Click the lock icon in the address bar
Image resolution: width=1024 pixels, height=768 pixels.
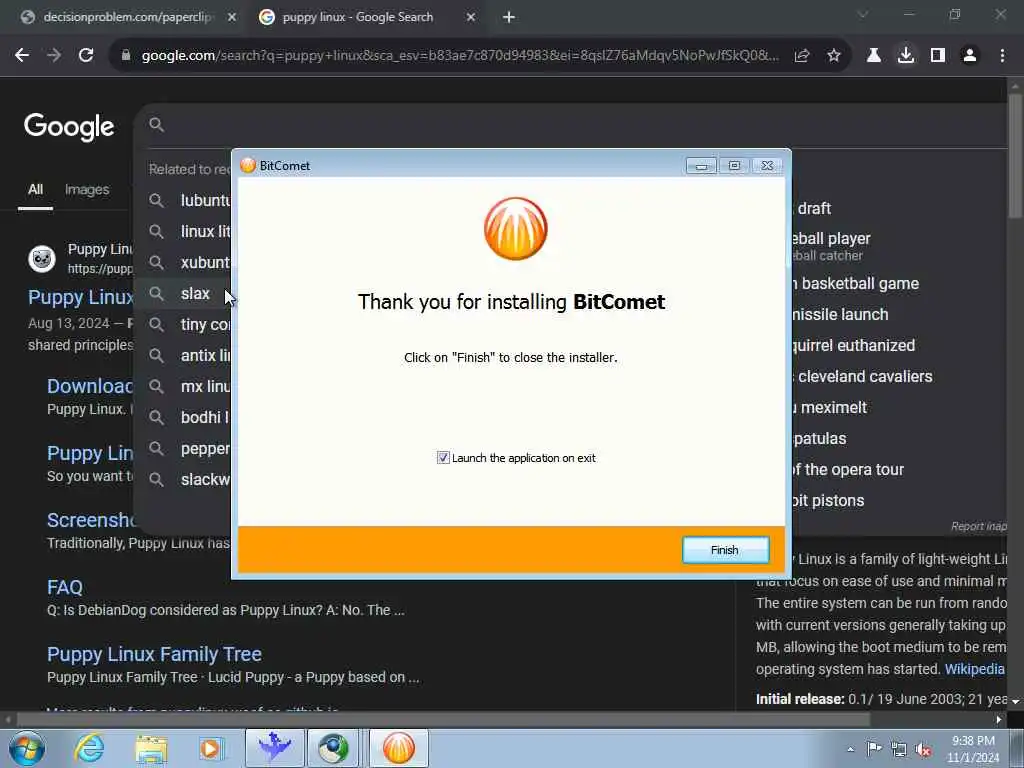point(126,56)
